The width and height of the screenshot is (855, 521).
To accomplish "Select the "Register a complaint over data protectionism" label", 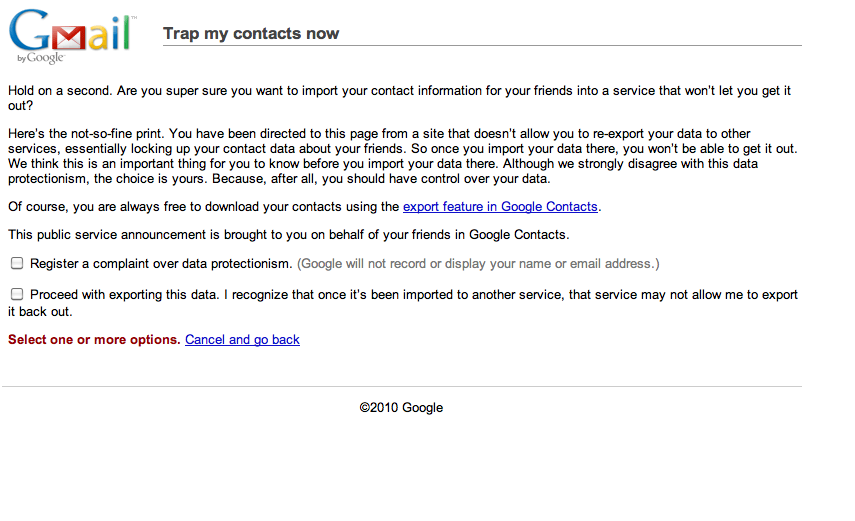I will (x=161, y=264).
